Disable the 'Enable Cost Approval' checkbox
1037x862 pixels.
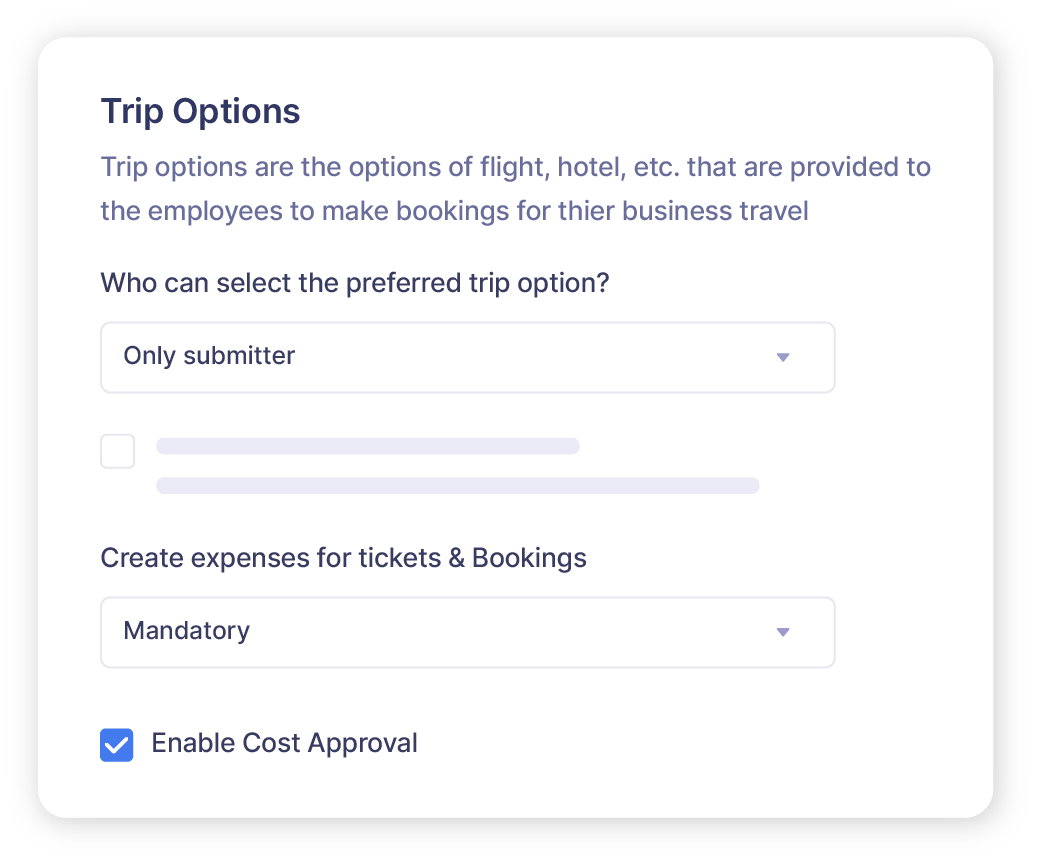click(x=117, y=745)
